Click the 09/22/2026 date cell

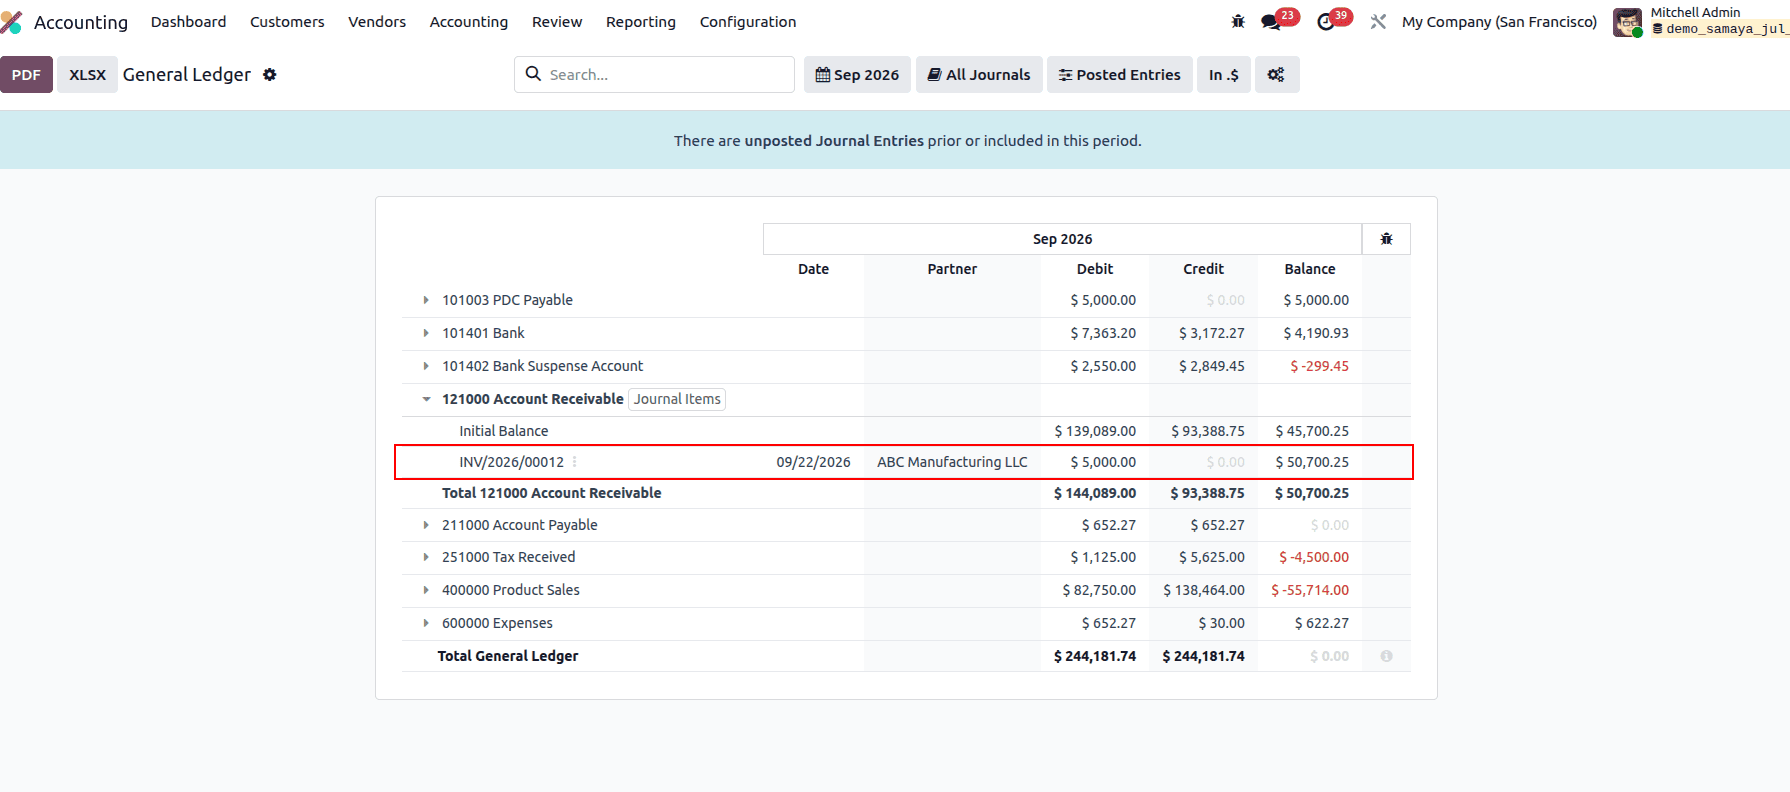click(x=813, y=462)
